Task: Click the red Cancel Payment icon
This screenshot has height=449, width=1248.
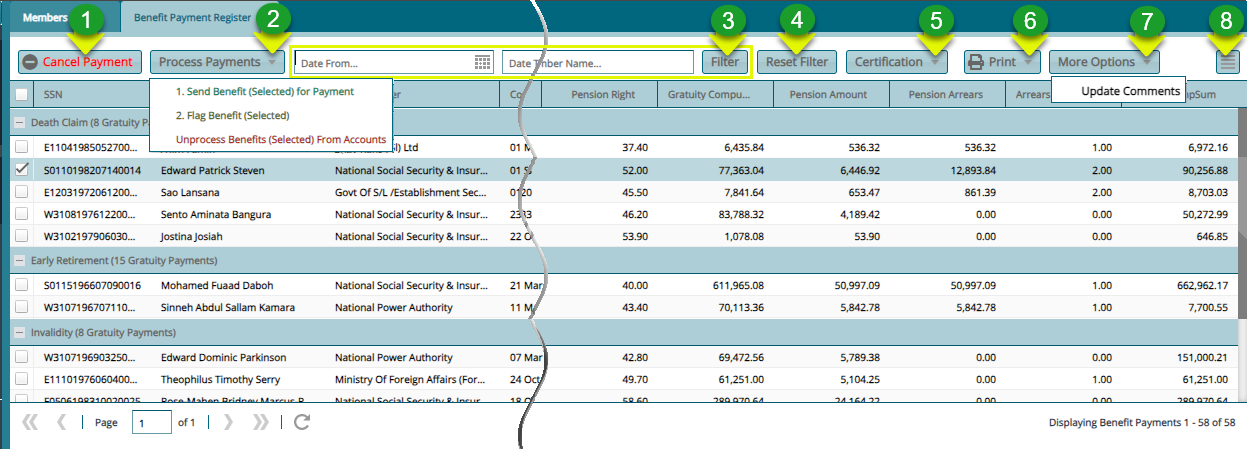Action: pyautogui.click(x=31, y=62)
